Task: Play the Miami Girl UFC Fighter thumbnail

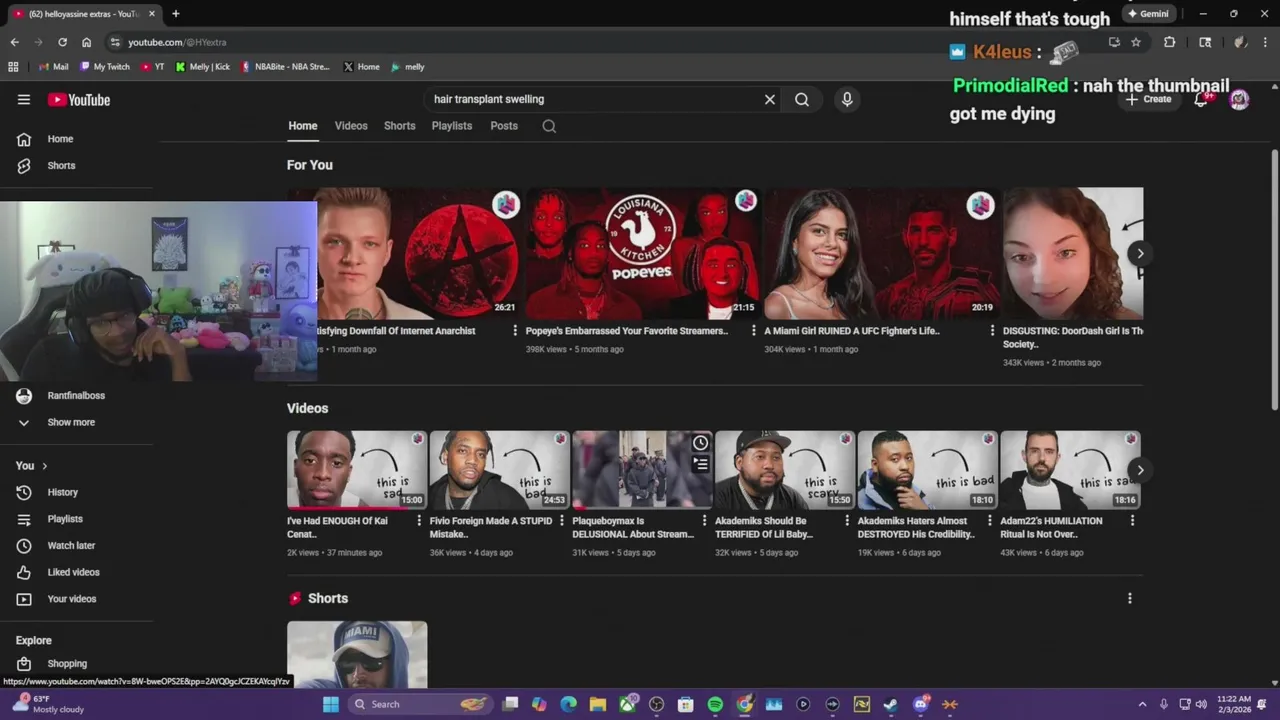Action: coord(881,253)
